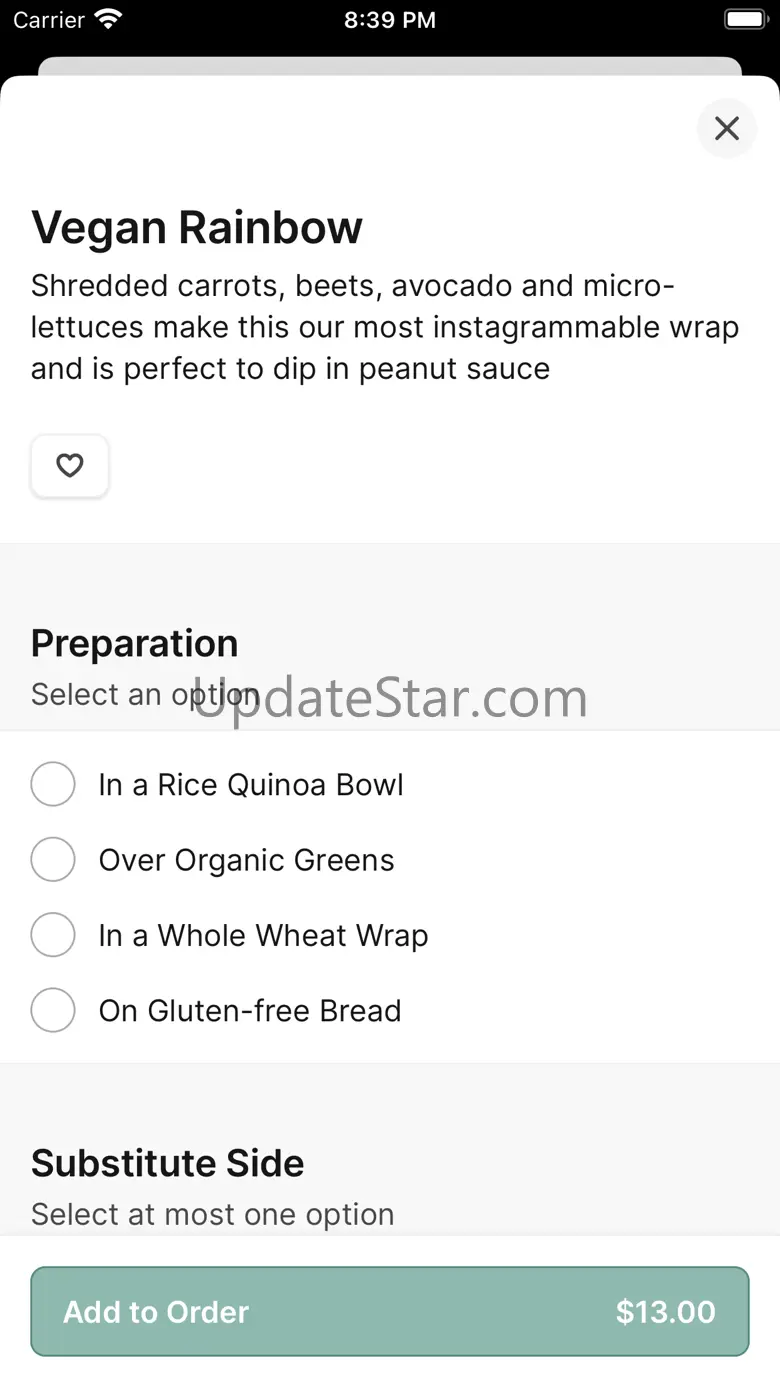Click the wrap description text
The width and height of the screenshot is (780, 1387).
tap(385, 327)
